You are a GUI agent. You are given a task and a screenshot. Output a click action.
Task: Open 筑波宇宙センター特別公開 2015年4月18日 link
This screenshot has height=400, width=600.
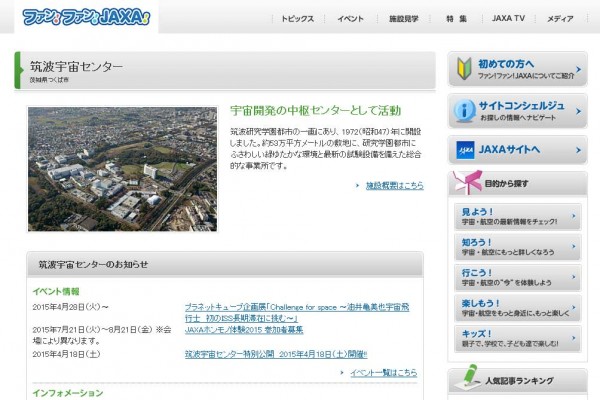click(276, 354)
